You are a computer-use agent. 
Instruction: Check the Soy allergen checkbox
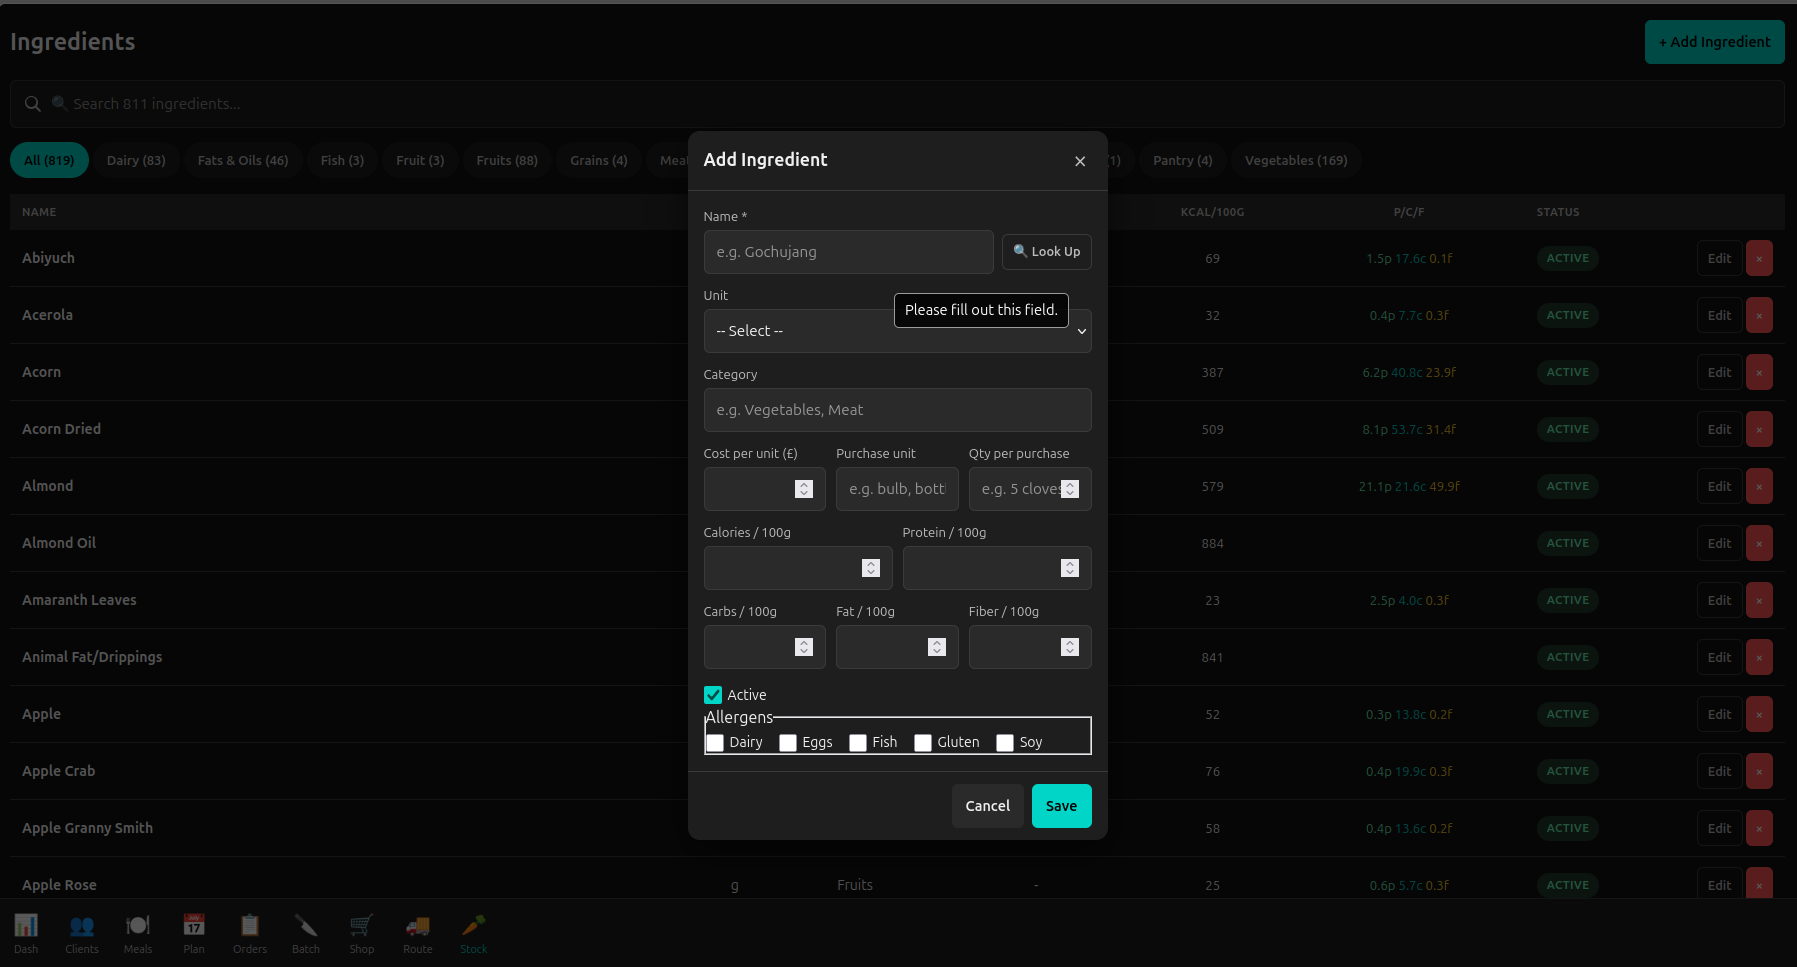pos(1005,742)
